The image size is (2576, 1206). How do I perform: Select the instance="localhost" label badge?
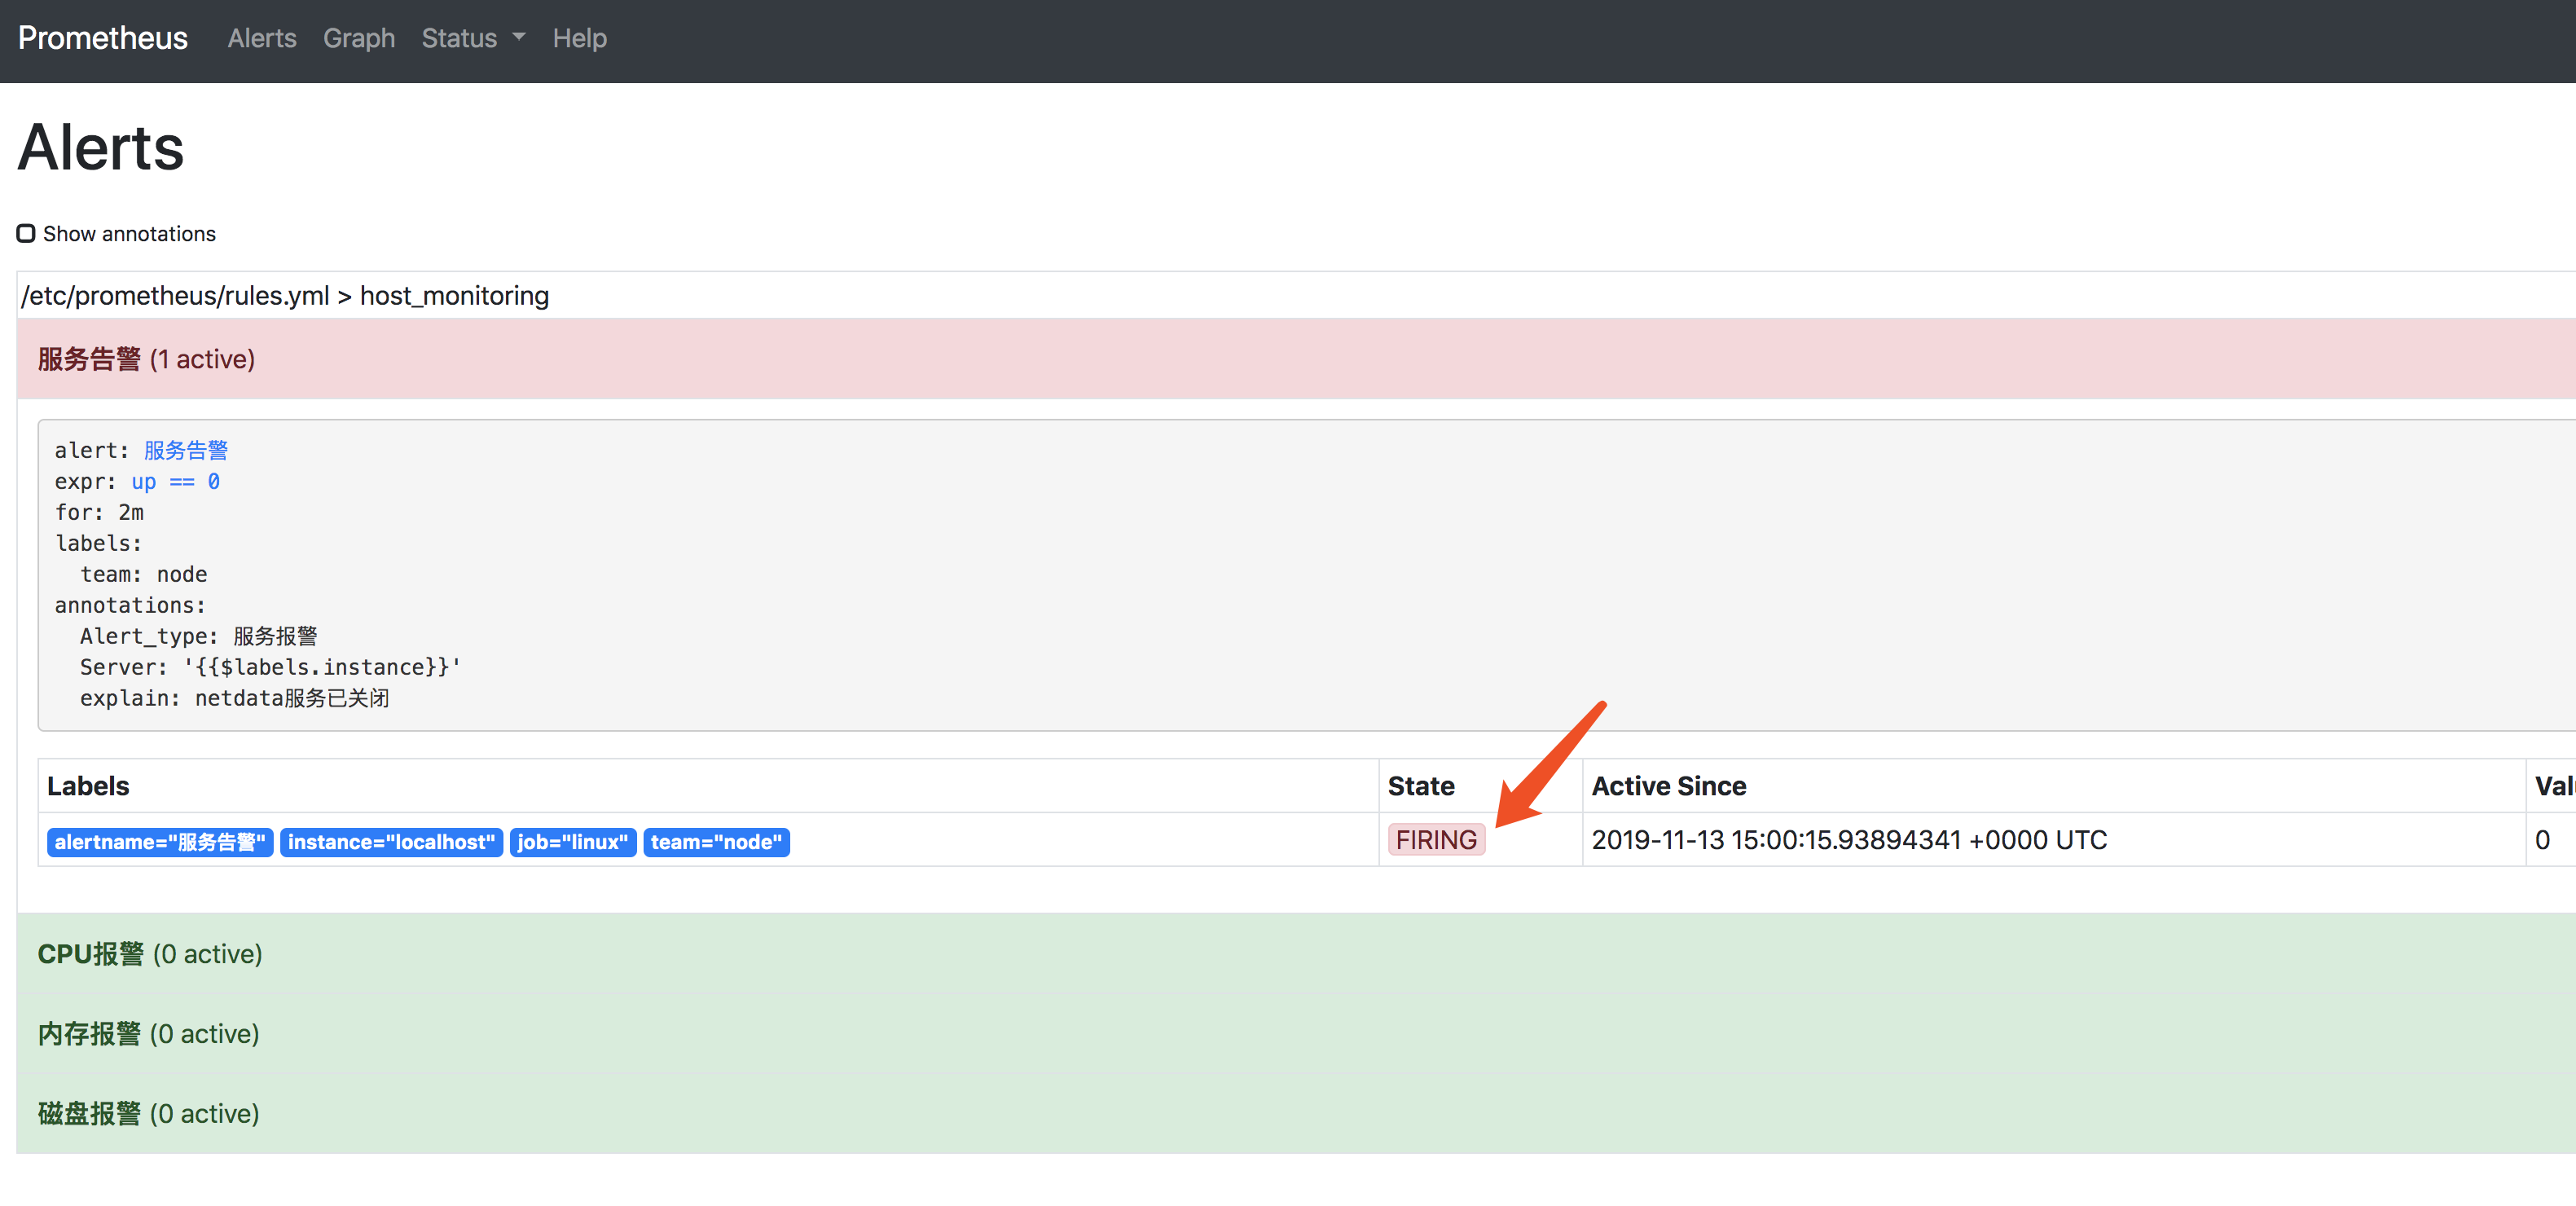[391, 841]
